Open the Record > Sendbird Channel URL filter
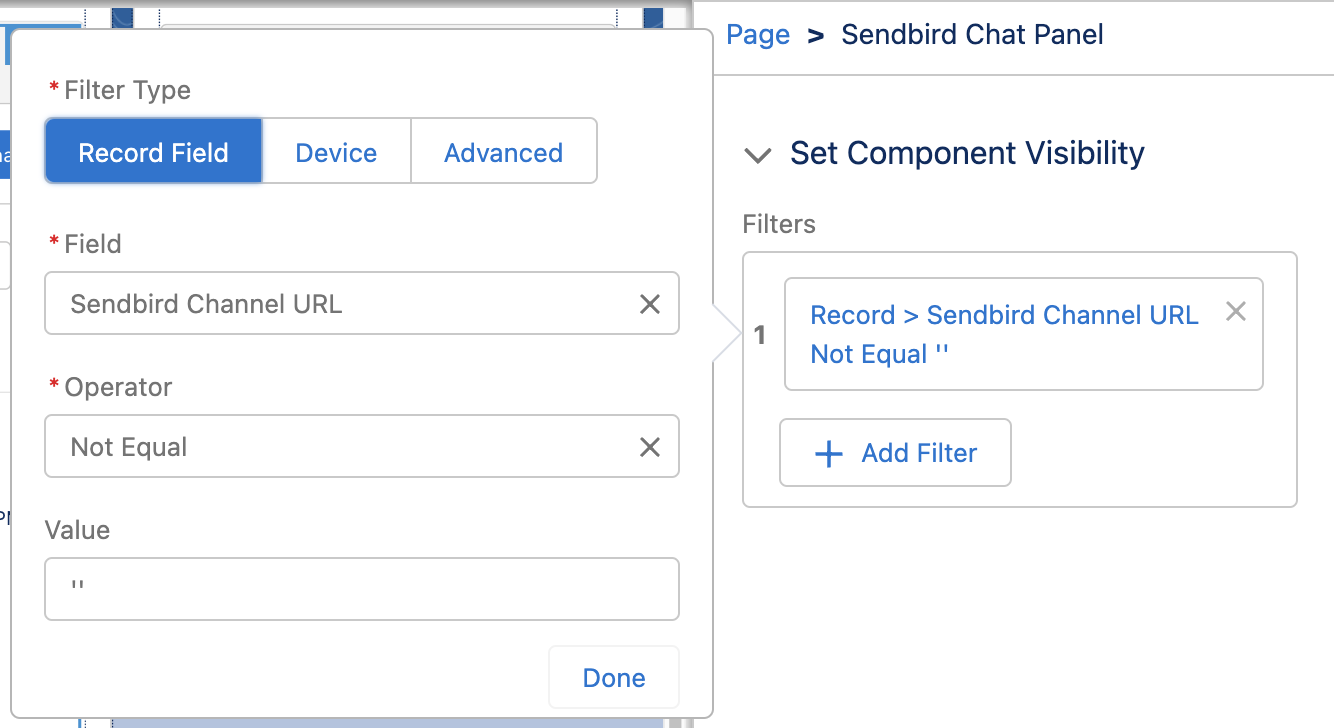The image size is (1334, 728). [1004, 335]
